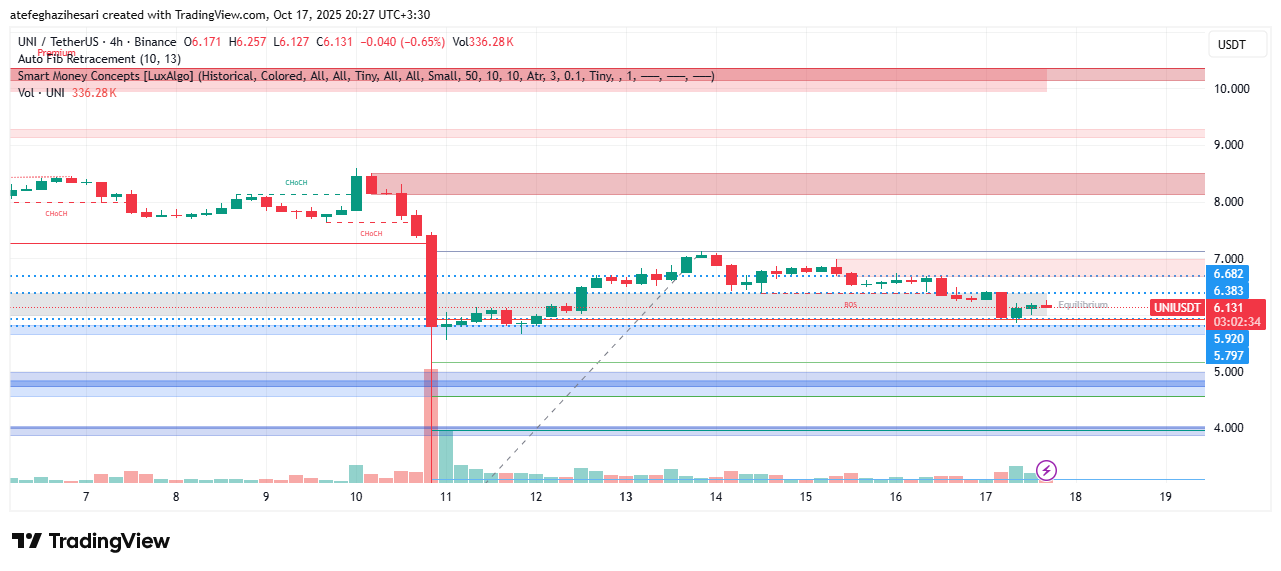The image size is (1281, 571).
Task: Select the Auto Fib Retracement indicator legend
Action: tap(98, 58)
